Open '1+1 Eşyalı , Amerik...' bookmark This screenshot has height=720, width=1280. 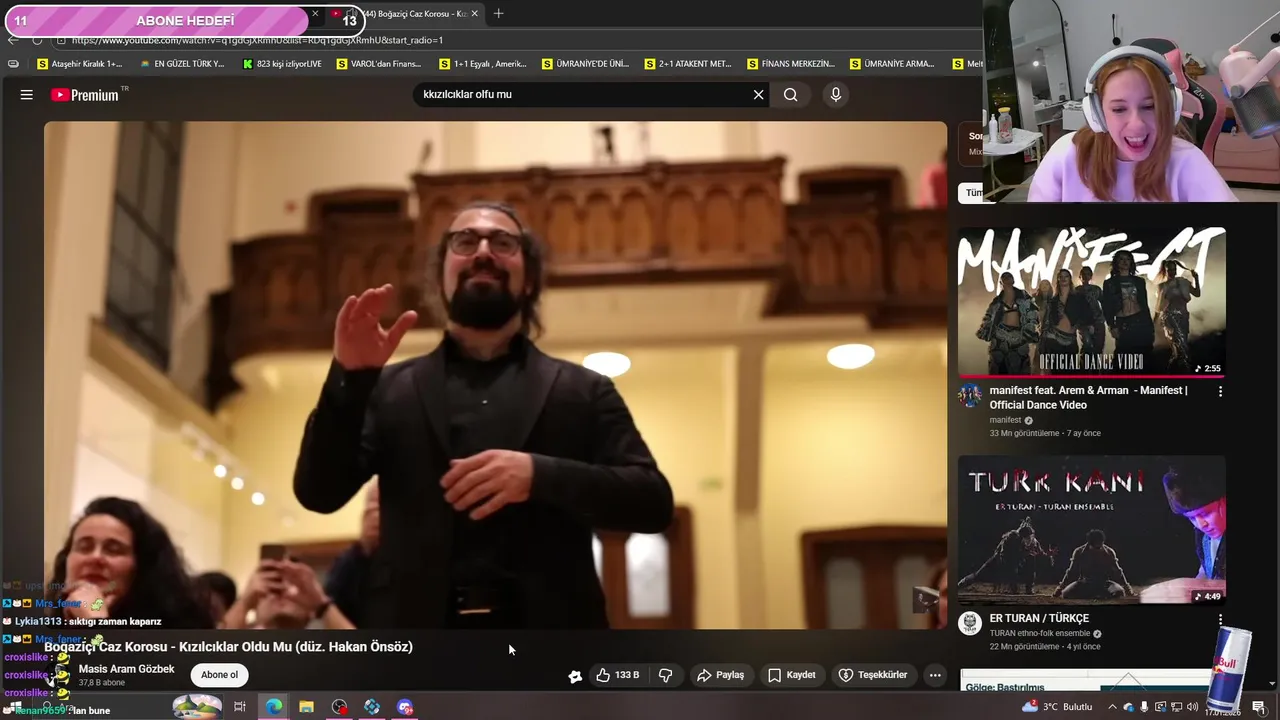pyautogui.click(x=483, y=64)
